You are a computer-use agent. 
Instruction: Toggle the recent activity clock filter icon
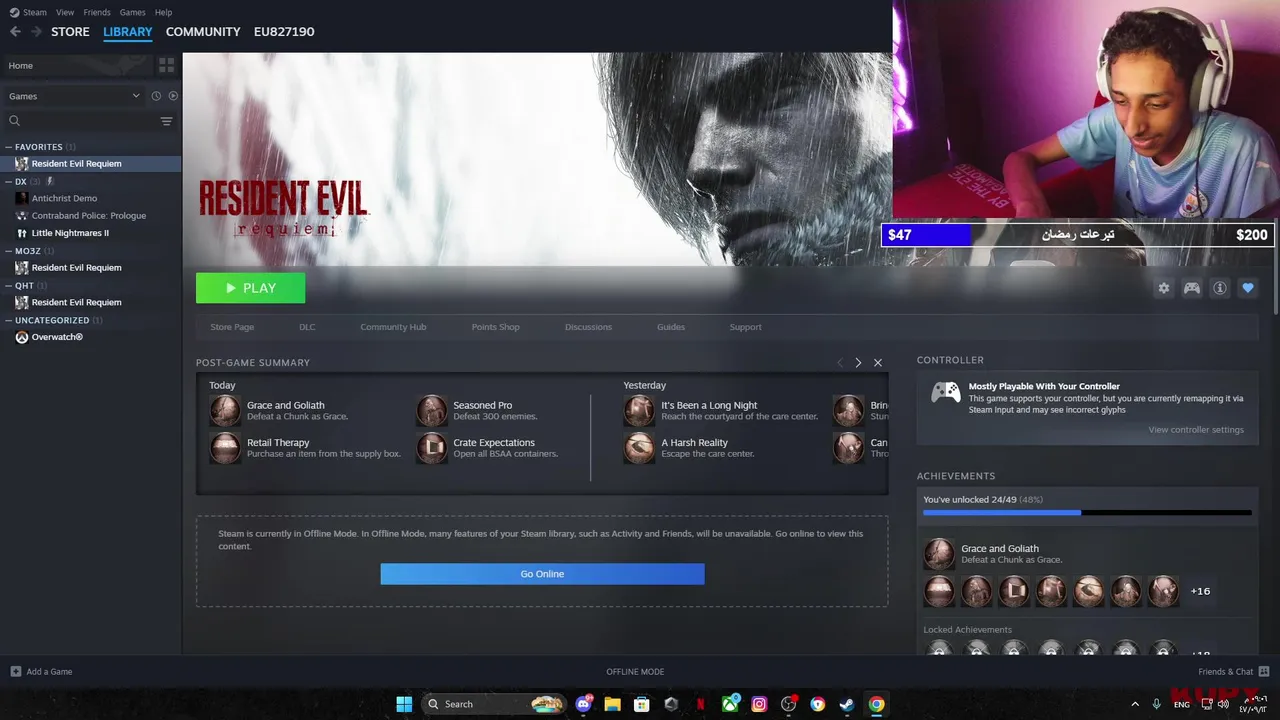click(156, 96)
